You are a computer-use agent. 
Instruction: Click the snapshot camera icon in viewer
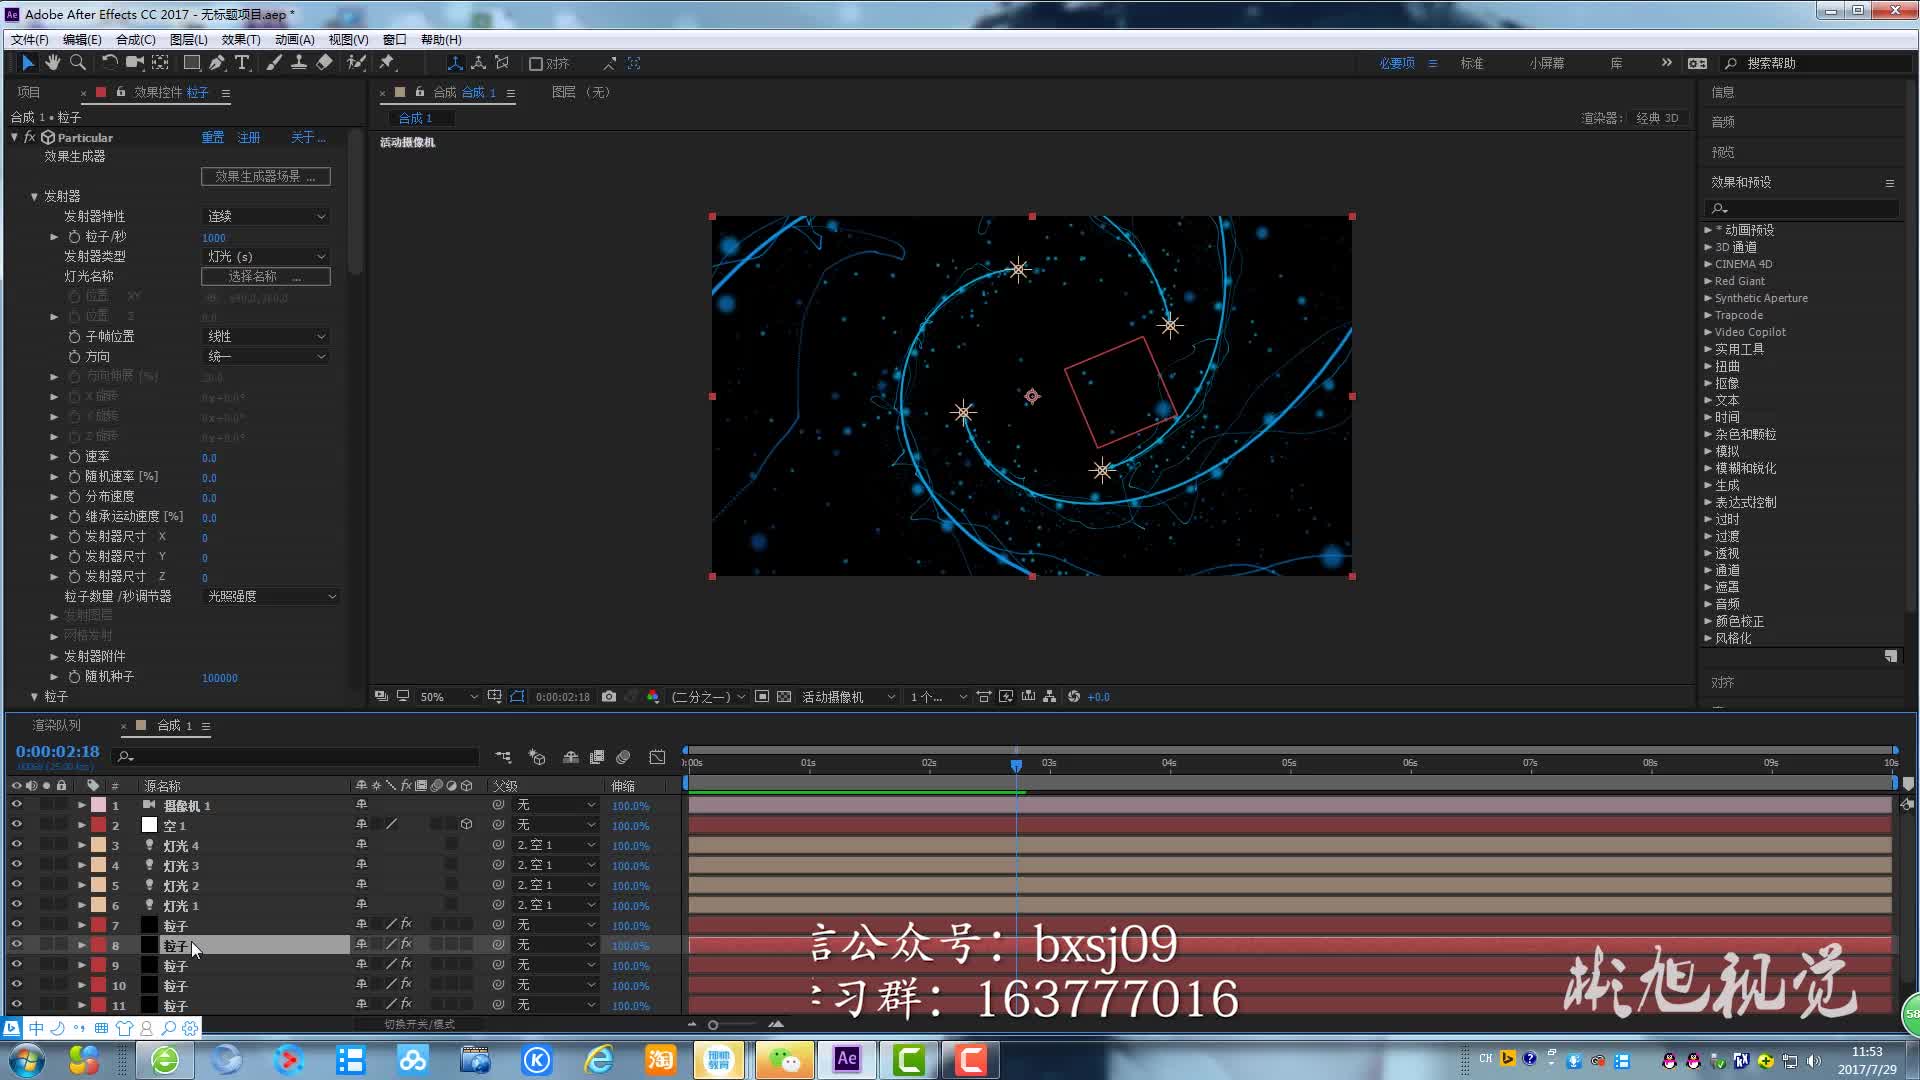(x=608, y=697)
